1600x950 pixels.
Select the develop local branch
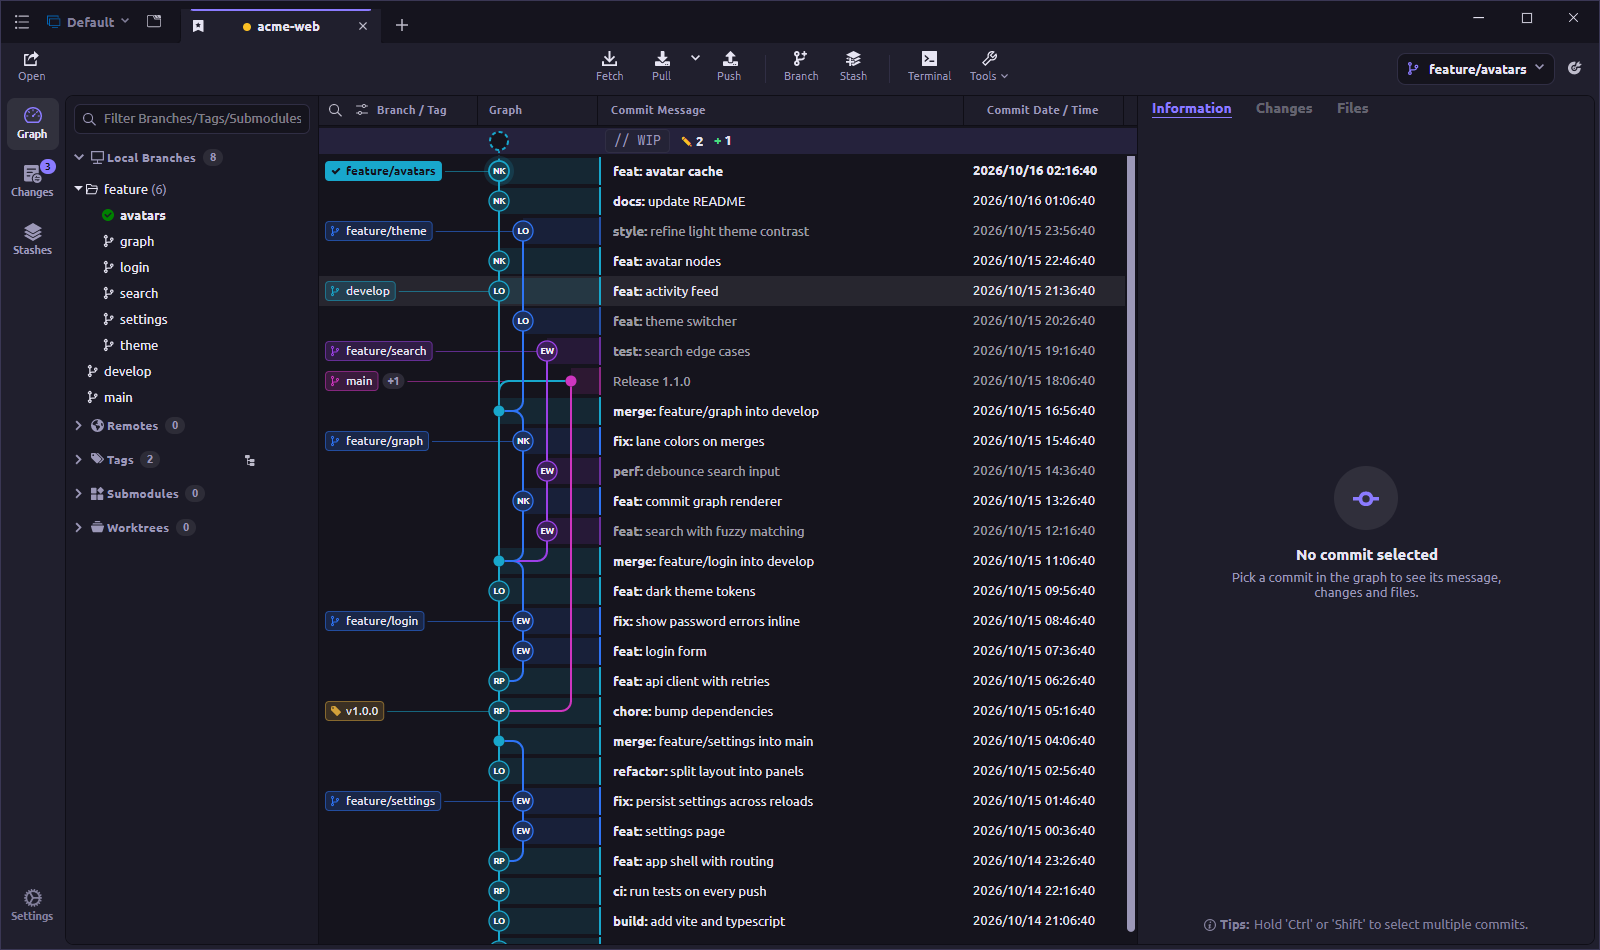[128, 371]
